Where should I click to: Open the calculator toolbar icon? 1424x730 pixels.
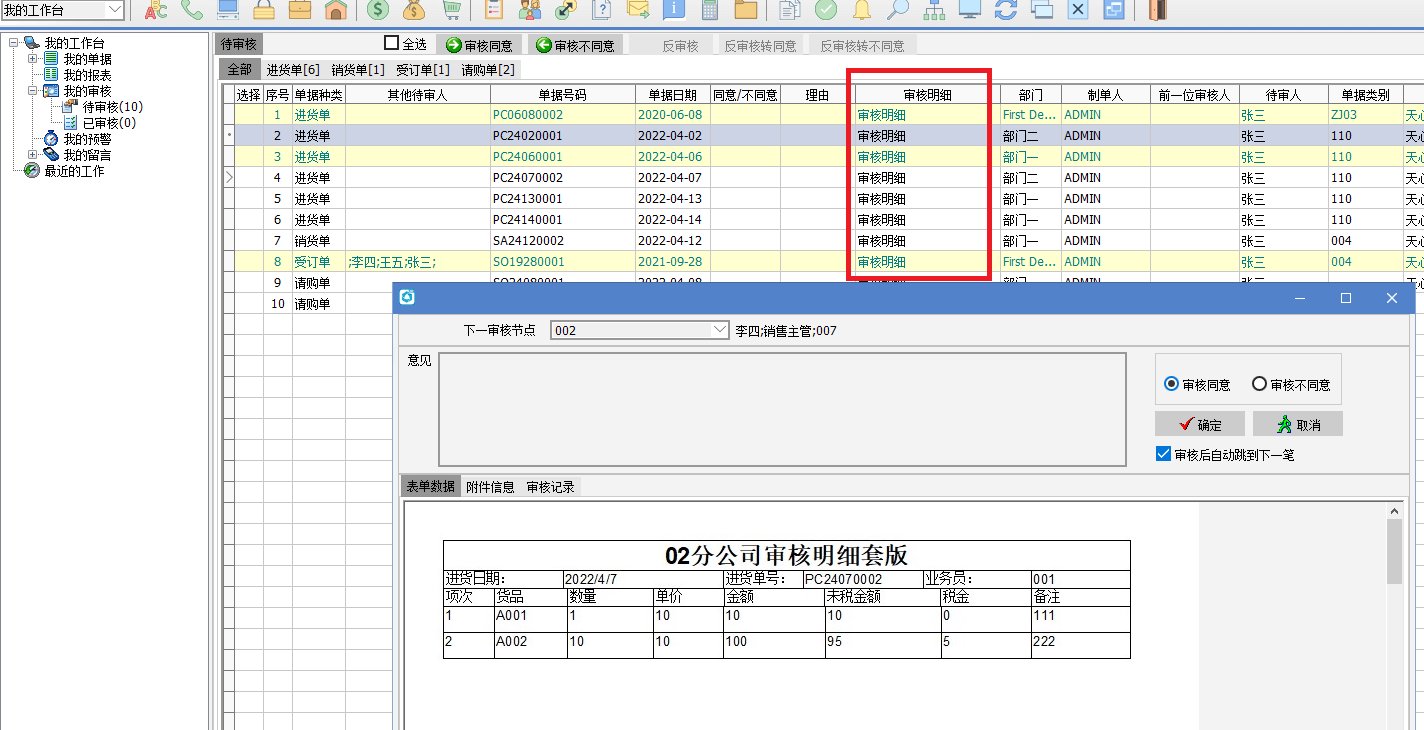coord(710,11)
